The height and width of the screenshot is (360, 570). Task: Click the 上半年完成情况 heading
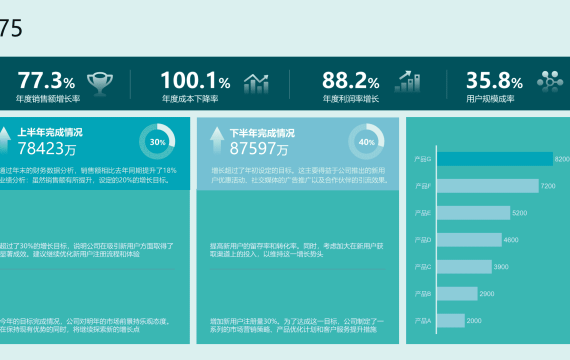pos(50,132)
